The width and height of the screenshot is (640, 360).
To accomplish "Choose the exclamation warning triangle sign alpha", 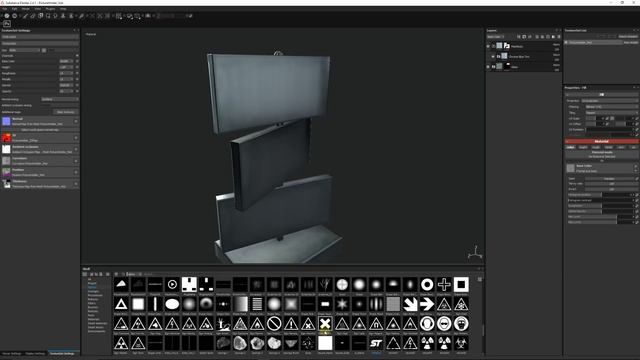I will 291,324.
